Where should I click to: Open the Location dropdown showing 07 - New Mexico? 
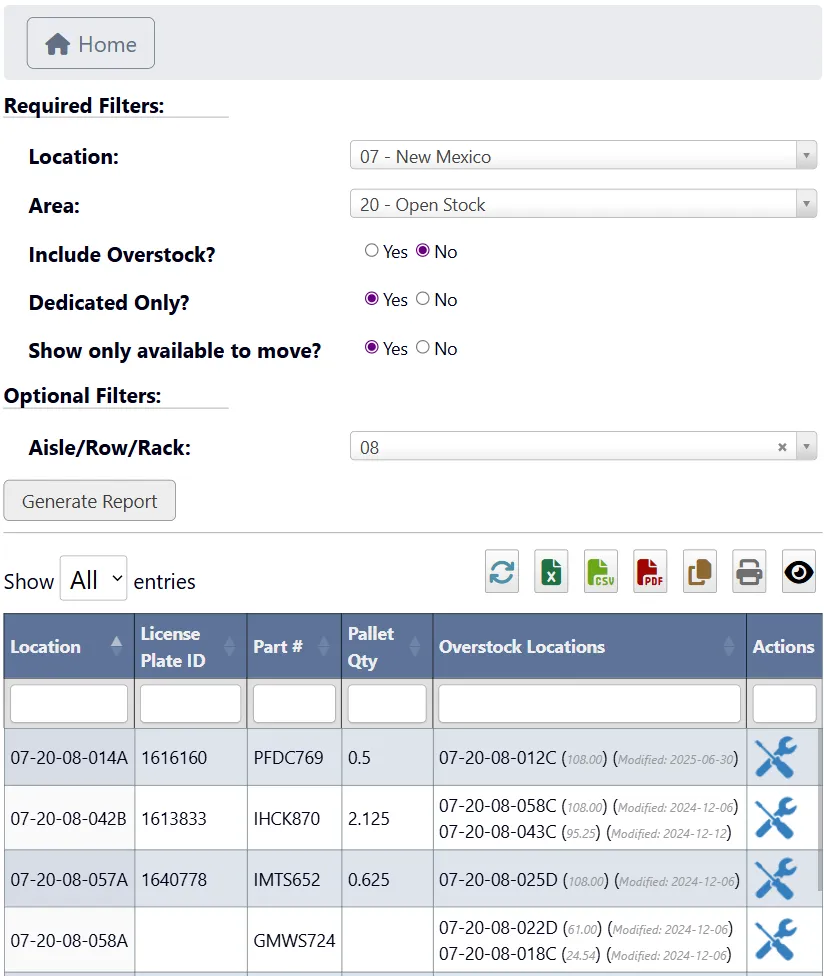tap(583, 156)
